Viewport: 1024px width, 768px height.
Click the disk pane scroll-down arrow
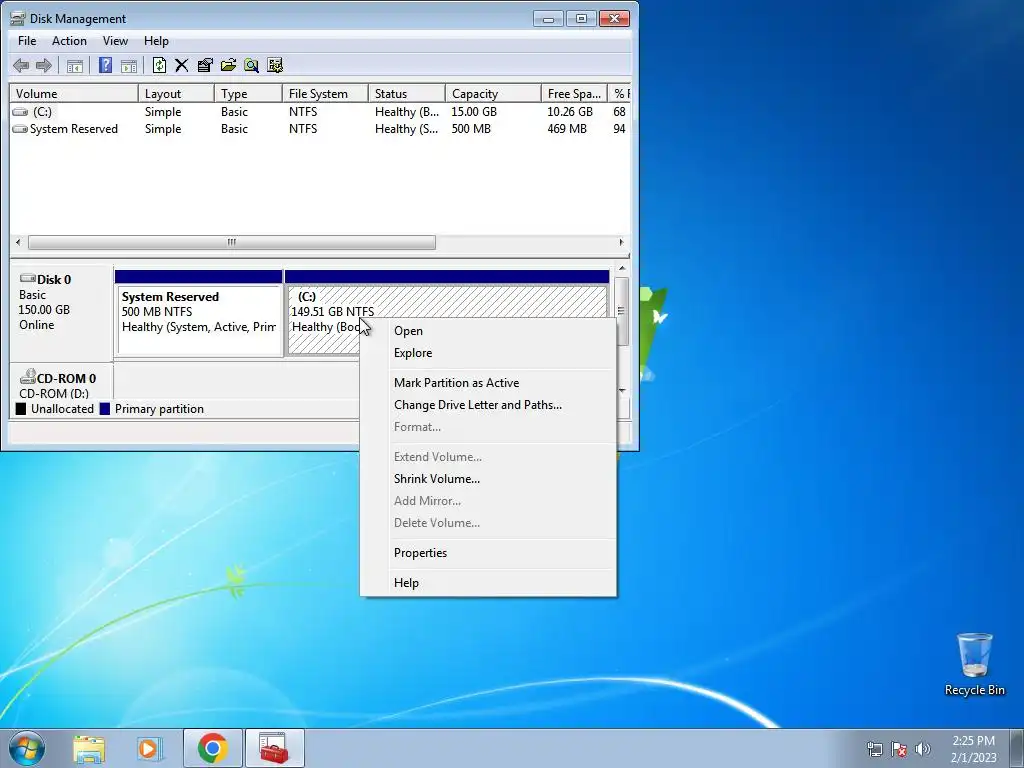(x=622, y=391)
